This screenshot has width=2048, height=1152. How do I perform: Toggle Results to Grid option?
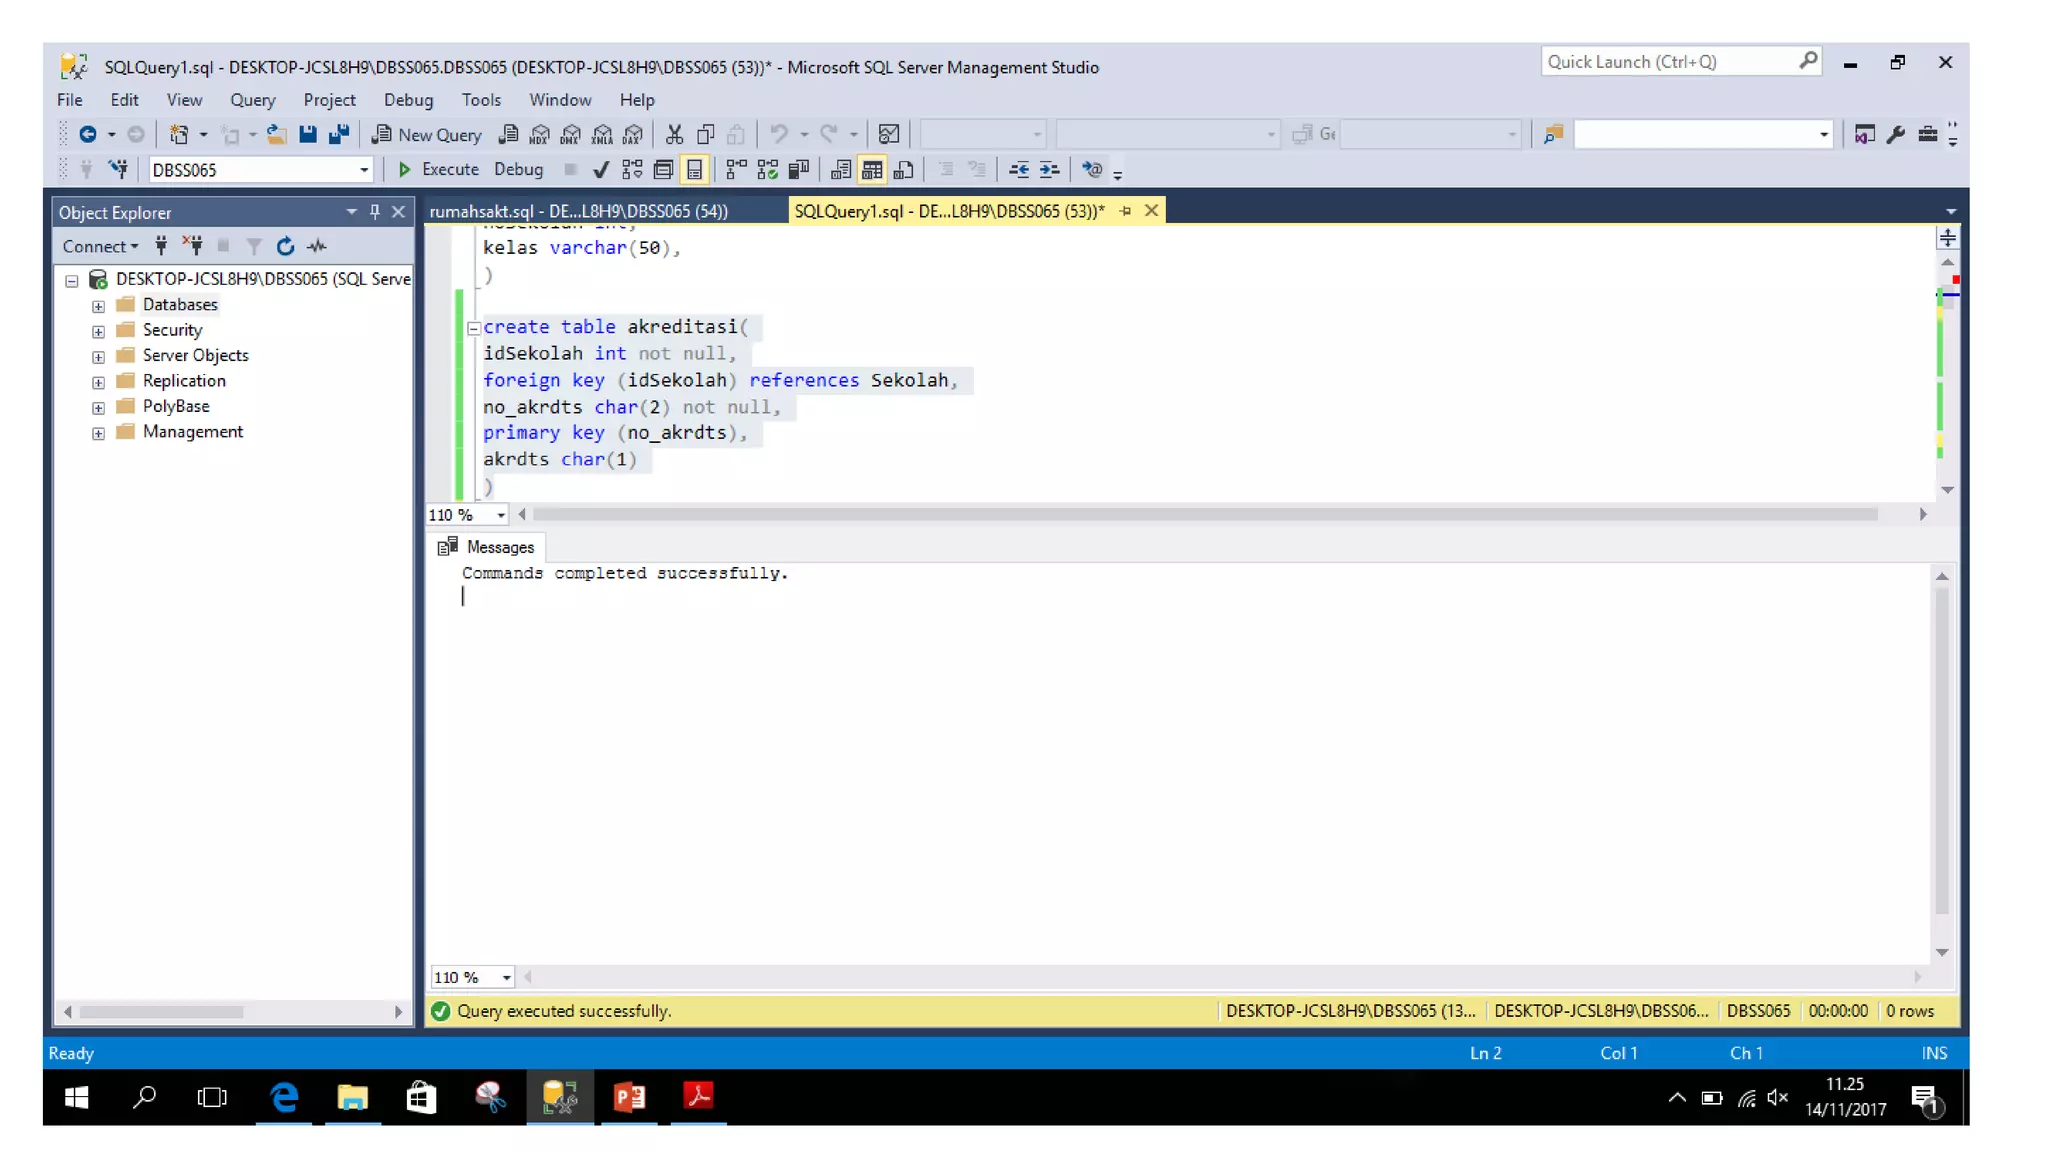872,170
